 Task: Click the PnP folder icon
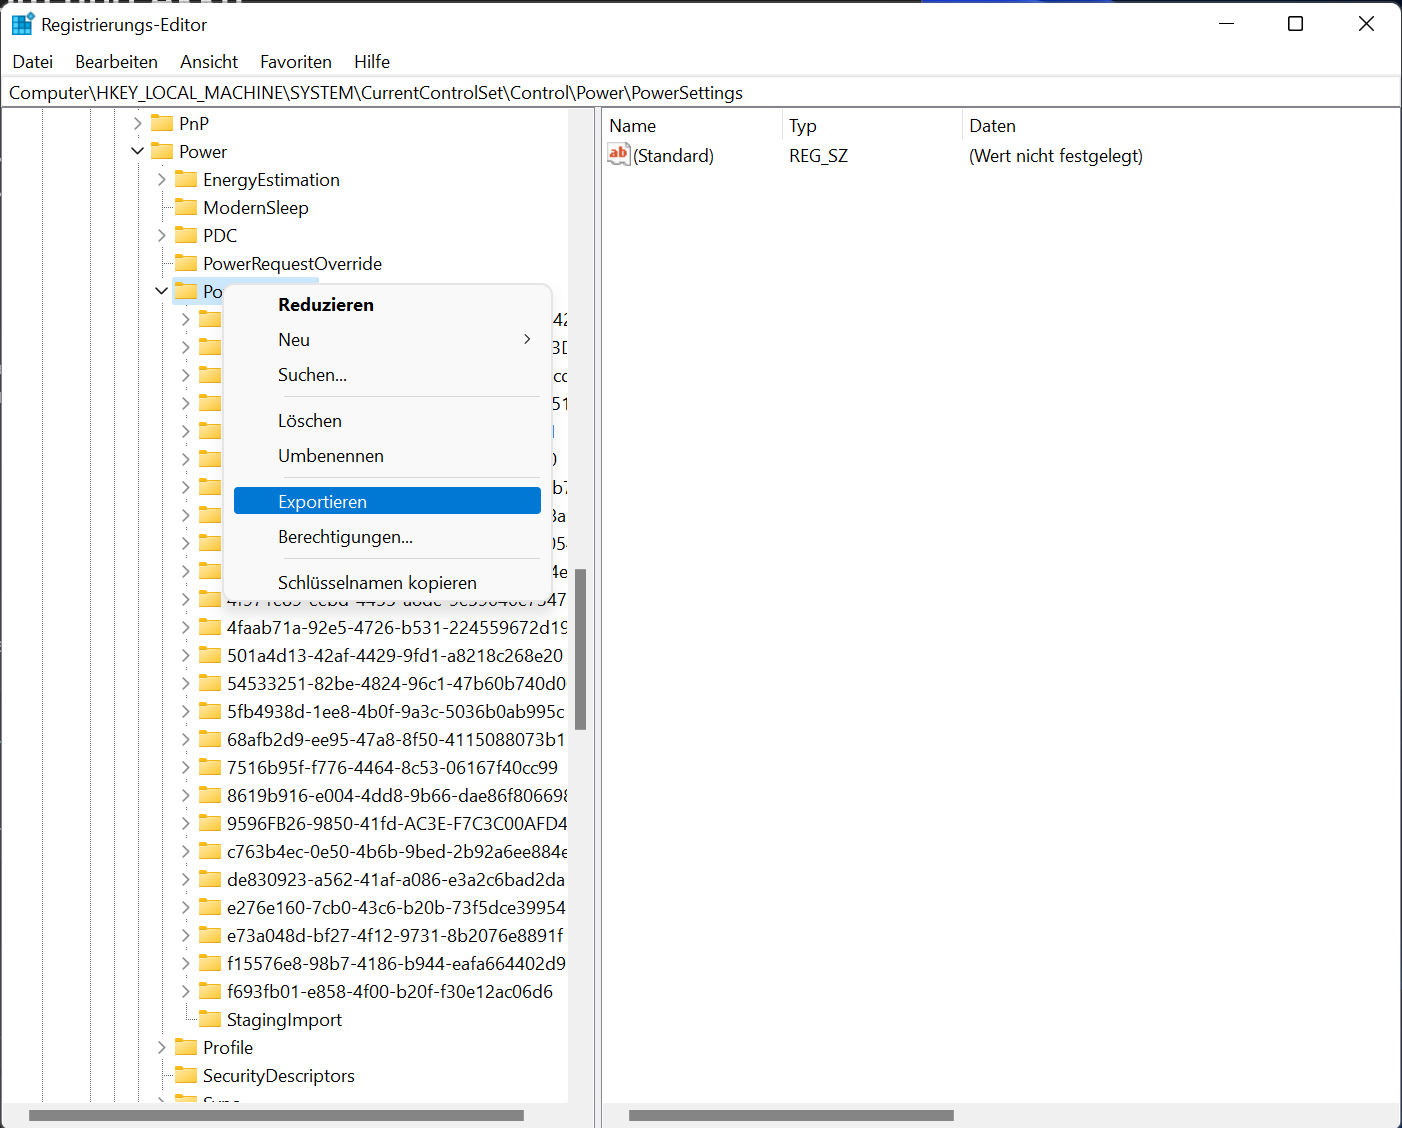pyautogui.click(x=162, y=123)
